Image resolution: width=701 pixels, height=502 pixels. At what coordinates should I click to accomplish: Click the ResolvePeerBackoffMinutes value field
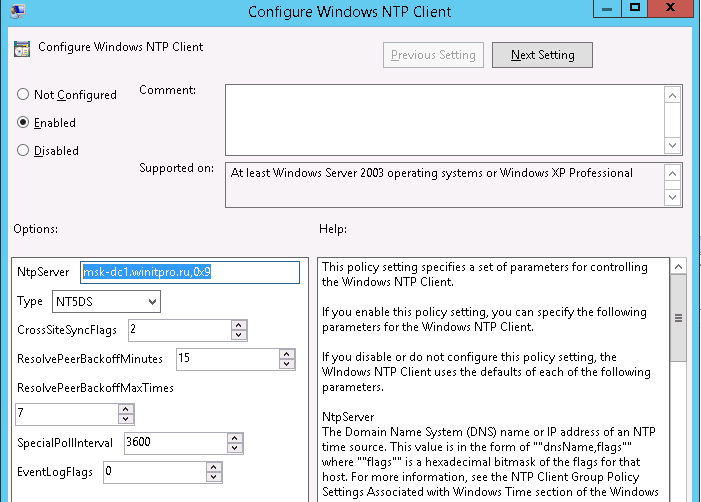point(228,359)
